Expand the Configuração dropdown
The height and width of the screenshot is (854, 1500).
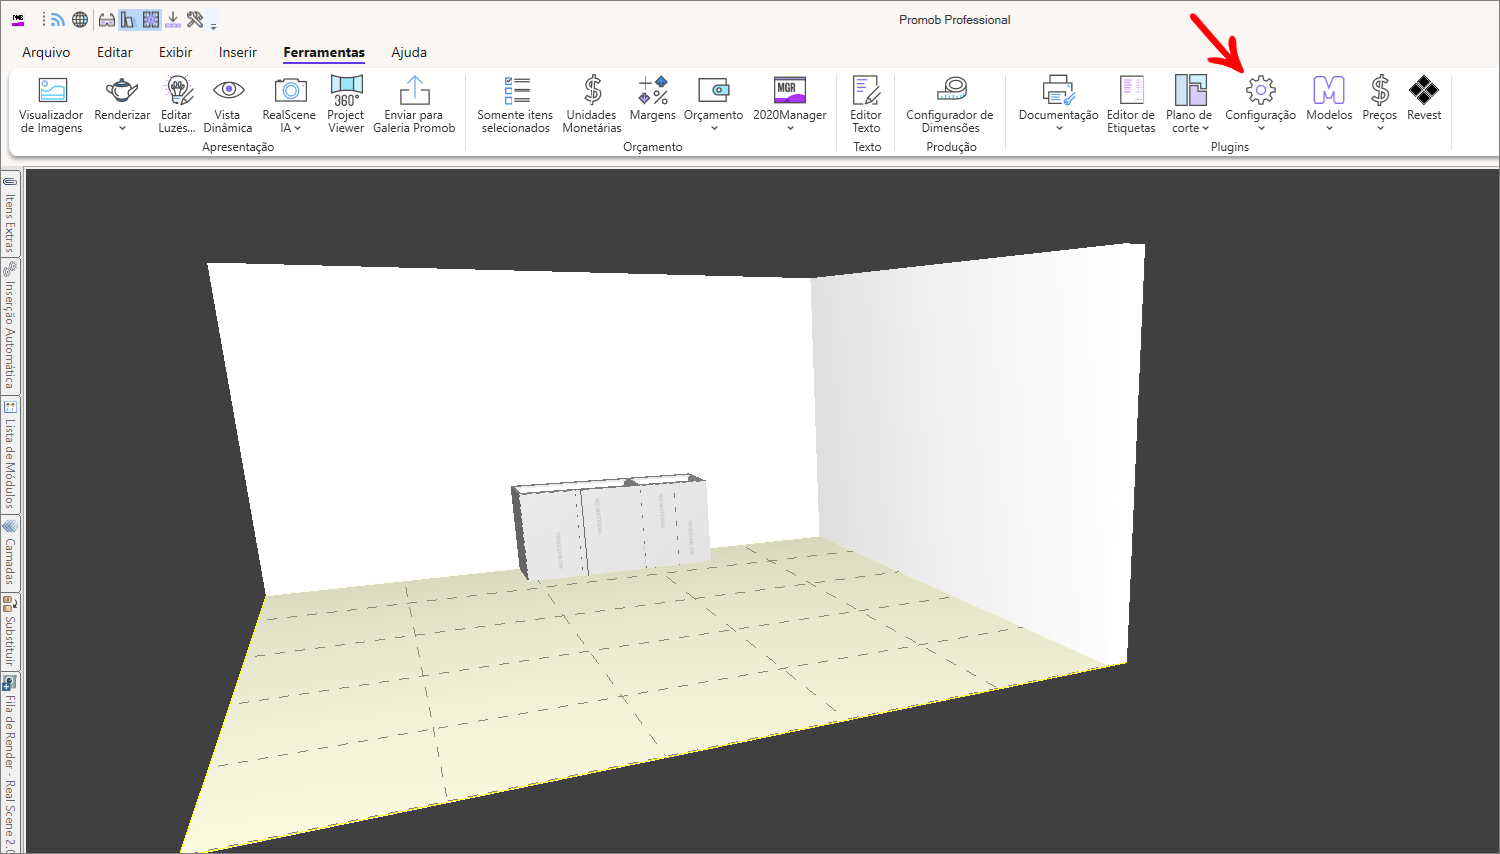[1259, 128]
